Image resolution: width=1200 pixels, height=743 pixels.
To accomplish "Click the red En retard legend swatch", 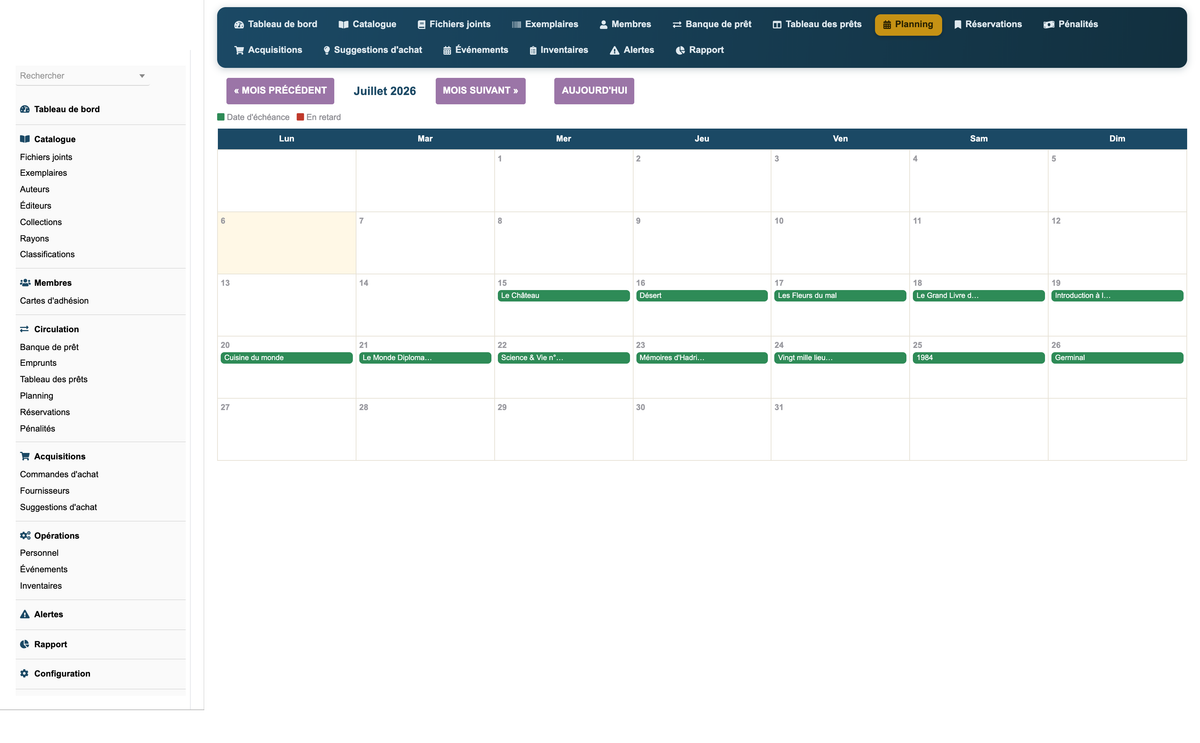I will click(x=300, y=117).
